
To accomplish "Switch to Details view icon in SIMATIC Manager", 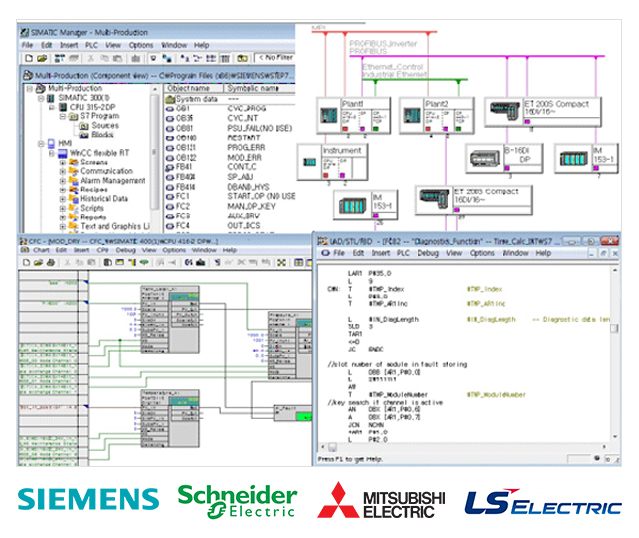I will tap(225, 58).
